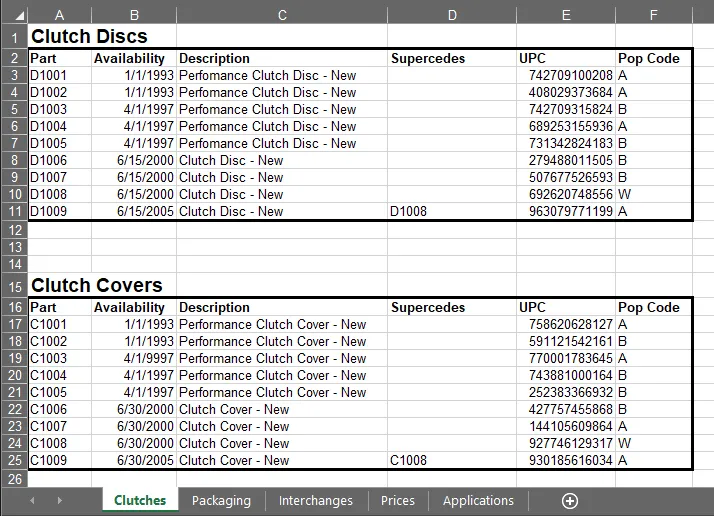Click the Clutch Discs title cell
This screenshot has height=516, width=714.
point(89,37)
